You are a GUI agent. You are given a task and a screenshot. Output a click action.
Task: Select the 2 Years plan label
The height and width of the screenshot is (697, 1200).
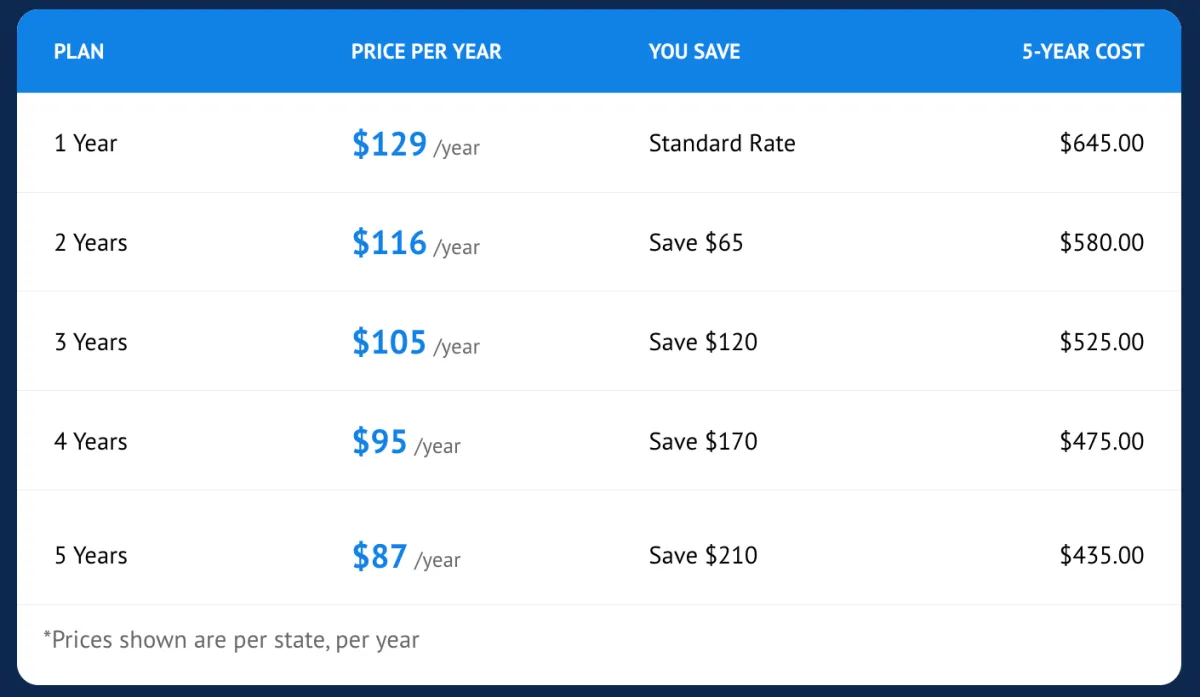click(91, 243)
